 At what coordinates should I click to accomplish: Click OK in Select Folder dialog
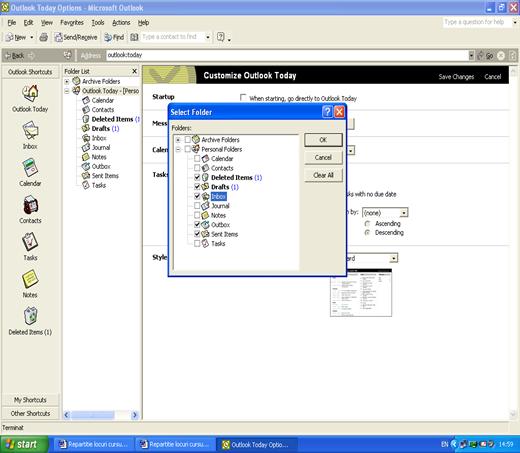(323, 140)
